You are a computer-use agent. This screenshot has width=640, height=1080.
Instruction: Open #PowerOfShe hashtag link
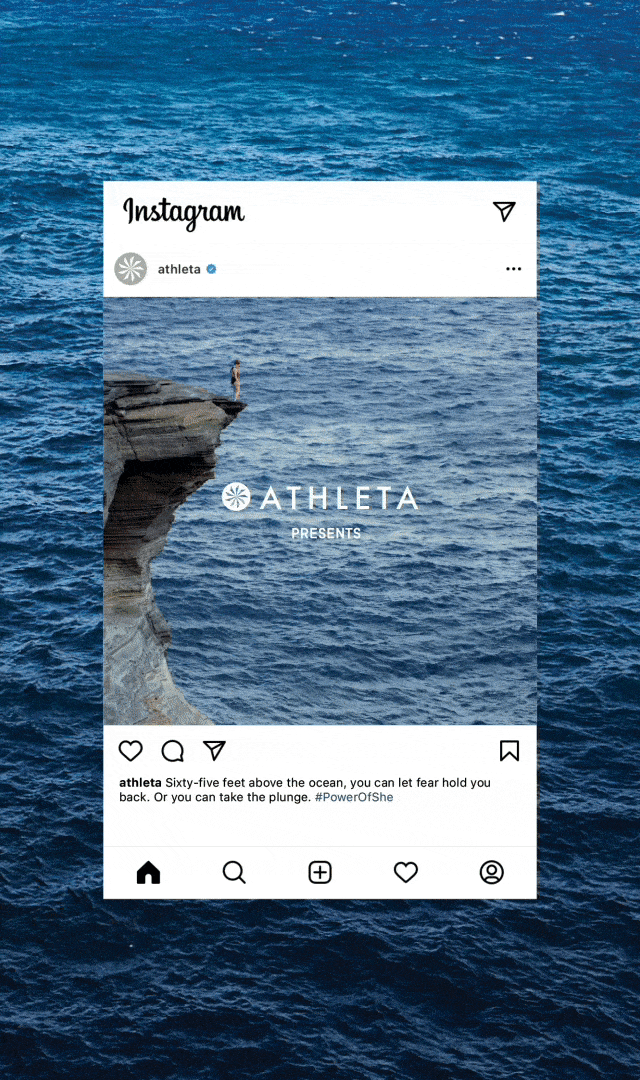[x=354, y=797]
